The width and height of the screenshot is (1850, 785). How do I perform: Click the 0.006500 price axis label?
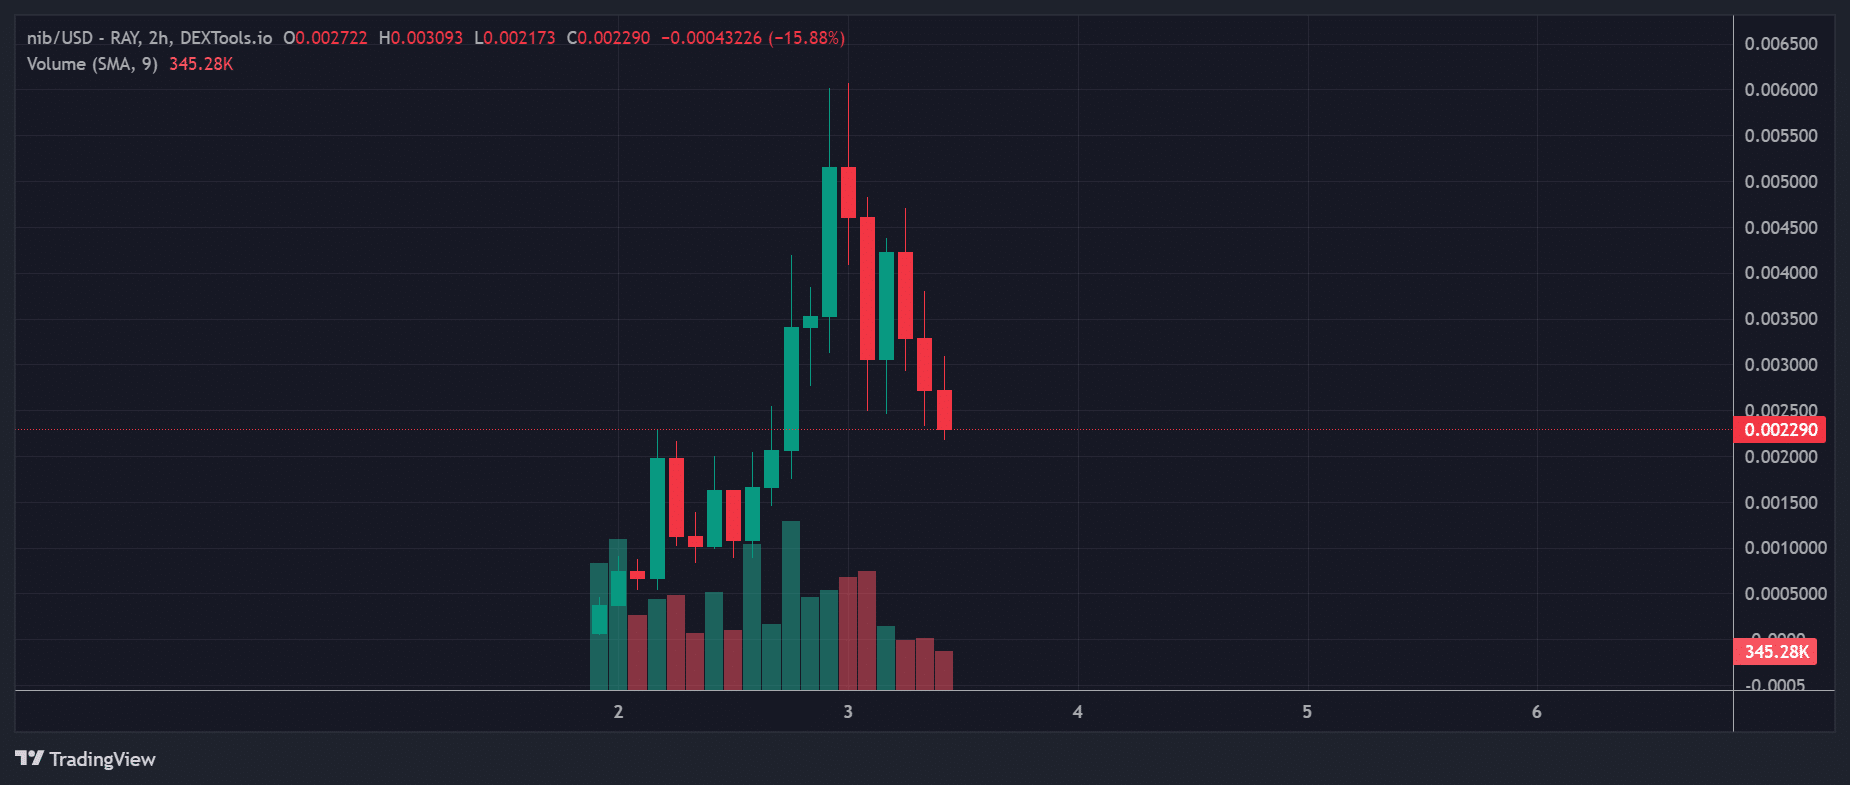1781,44
